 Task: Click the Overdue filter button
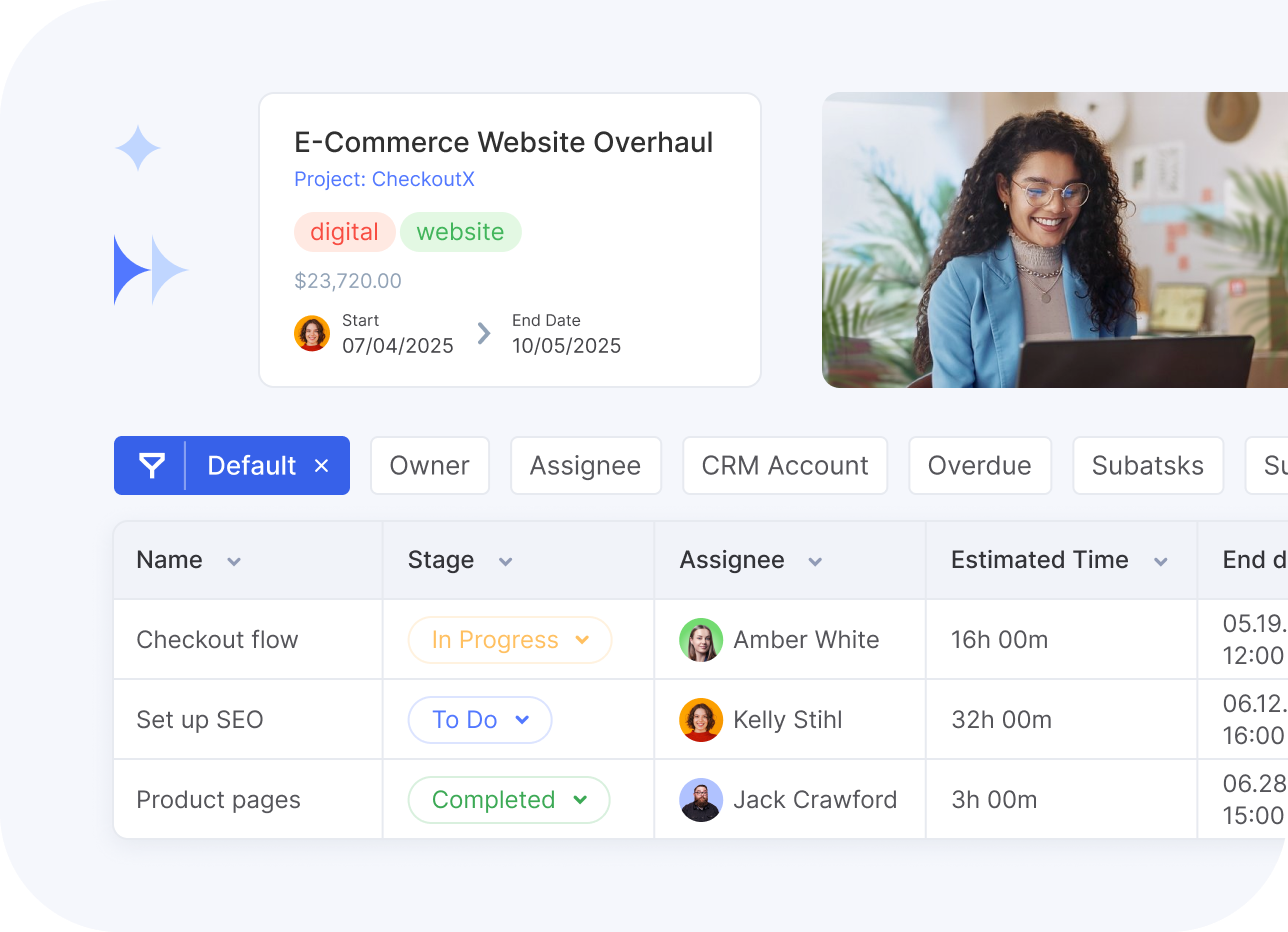[x=979, y=466]
